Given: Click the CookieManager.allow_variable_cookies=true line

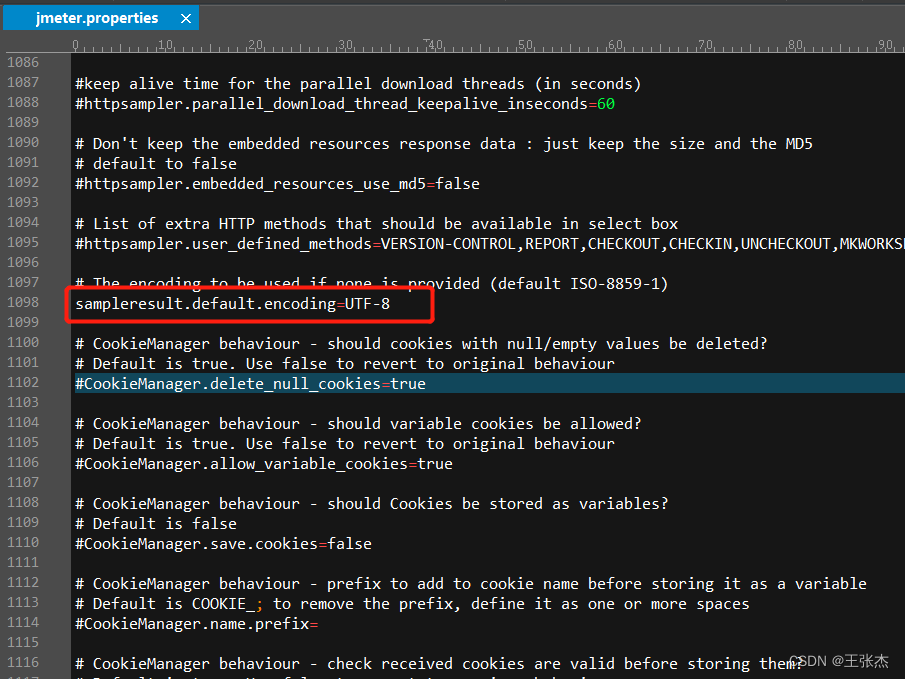Looking at the screenshot, I should coord(264,464).
